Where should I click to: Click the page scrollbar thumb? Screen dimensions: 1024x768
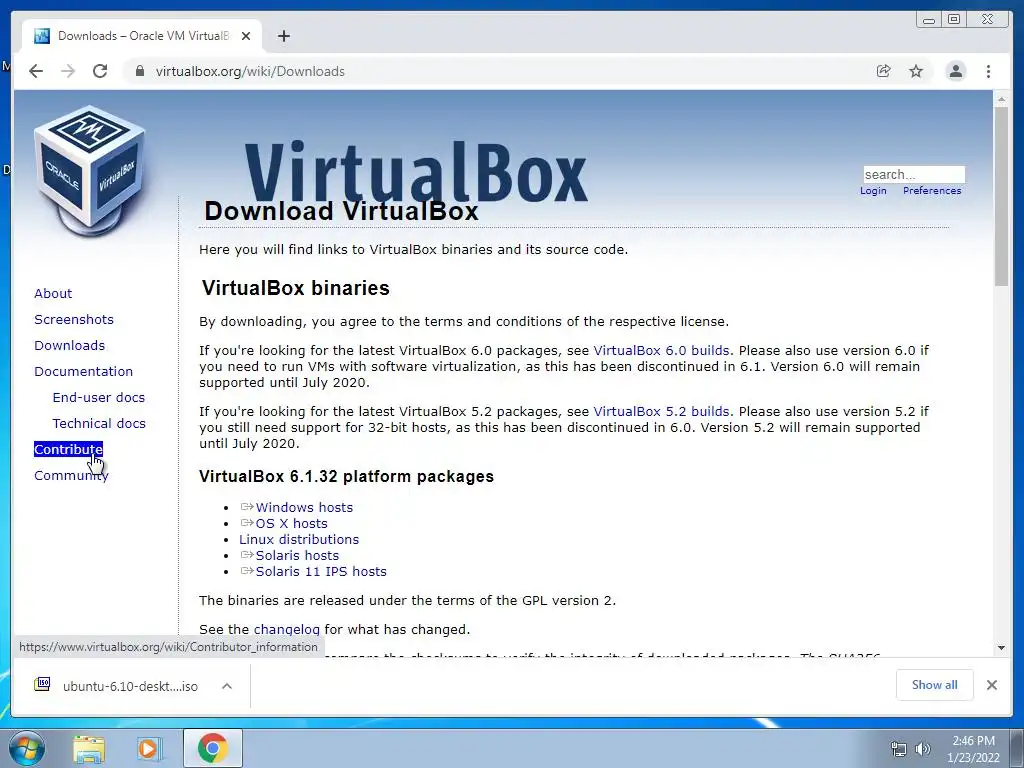click(1001, 196)
